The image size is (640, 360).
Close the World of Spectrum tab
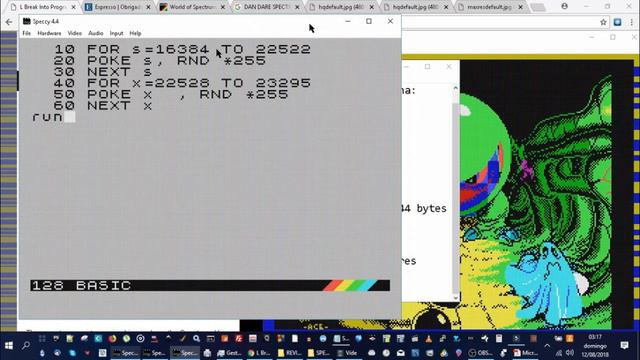(x=223, y=7)
